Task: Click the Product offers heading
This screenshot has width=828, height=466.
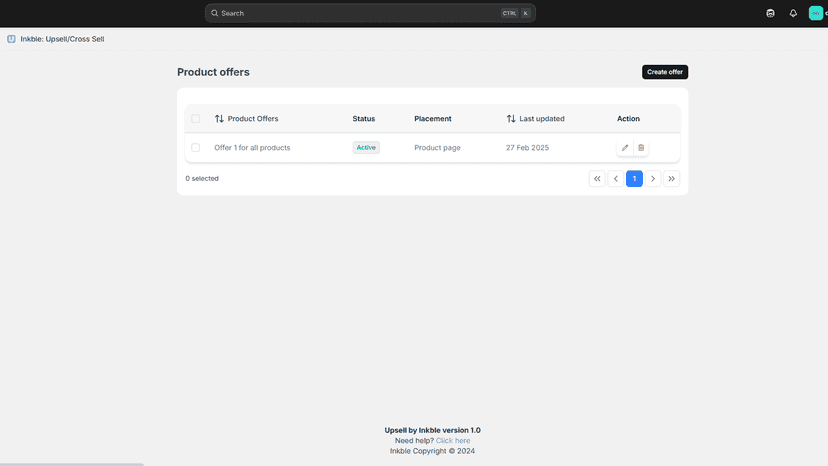Action: tap(213, 72)
